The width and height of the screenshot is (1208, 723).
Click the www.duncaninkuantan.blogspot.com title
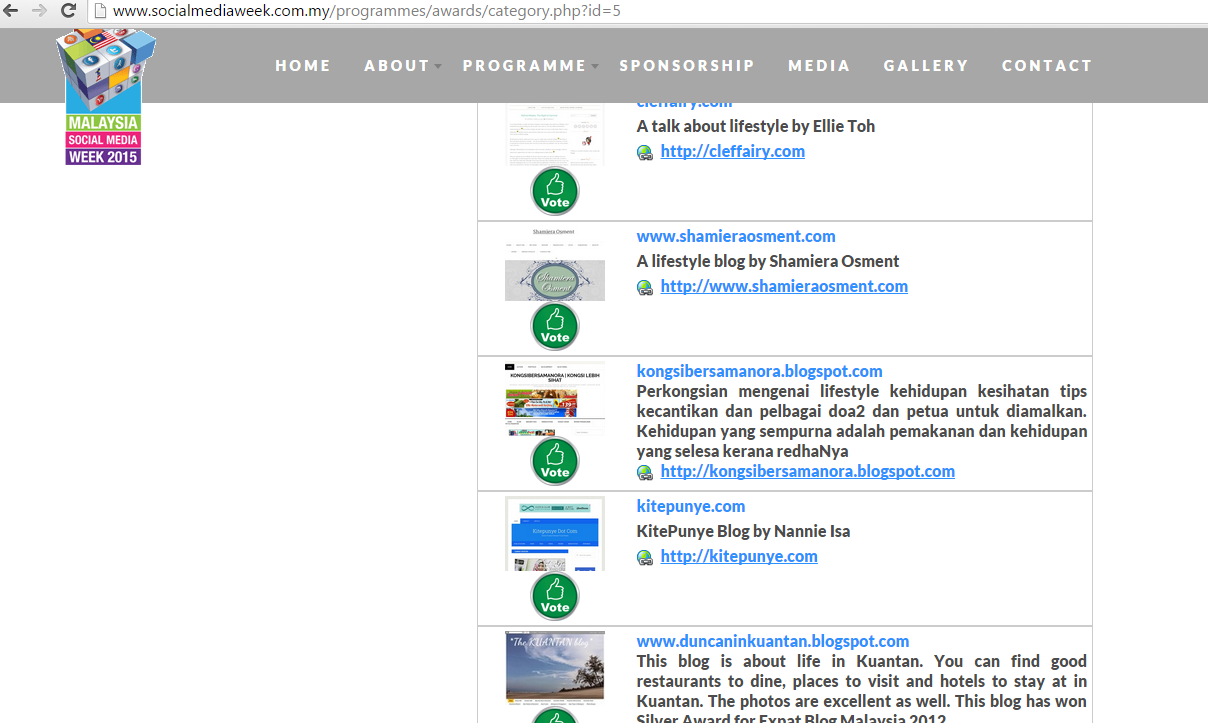[x=773, y=641]
